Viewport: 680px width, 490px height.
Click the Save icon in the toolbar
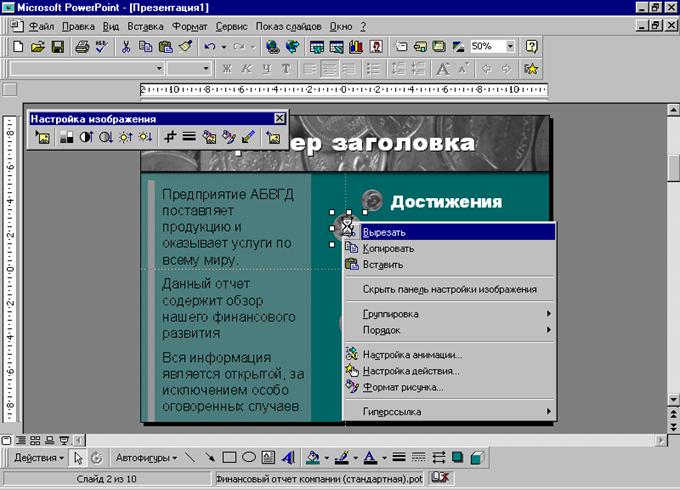tap(57, 47)
